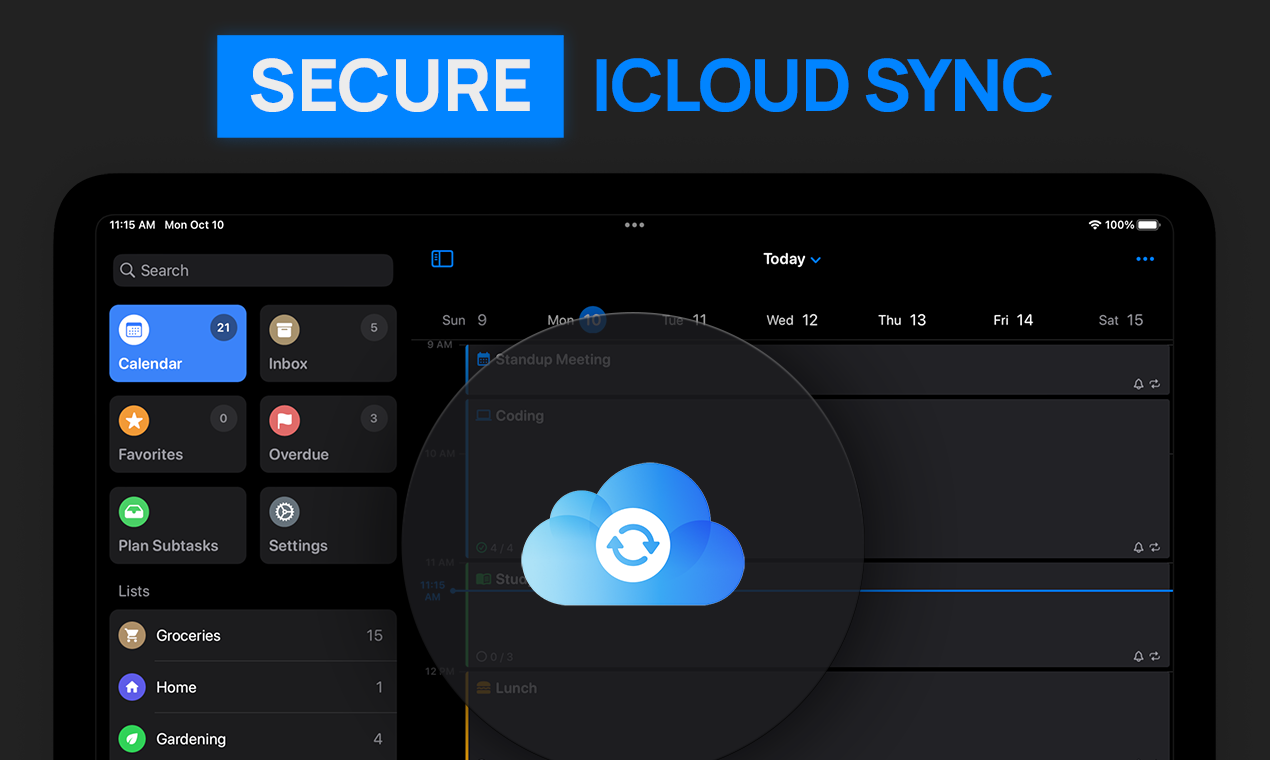Click the iCloud sync cloud icon
The height and width of the screenshot is (760, 1270).
(633, 535)
